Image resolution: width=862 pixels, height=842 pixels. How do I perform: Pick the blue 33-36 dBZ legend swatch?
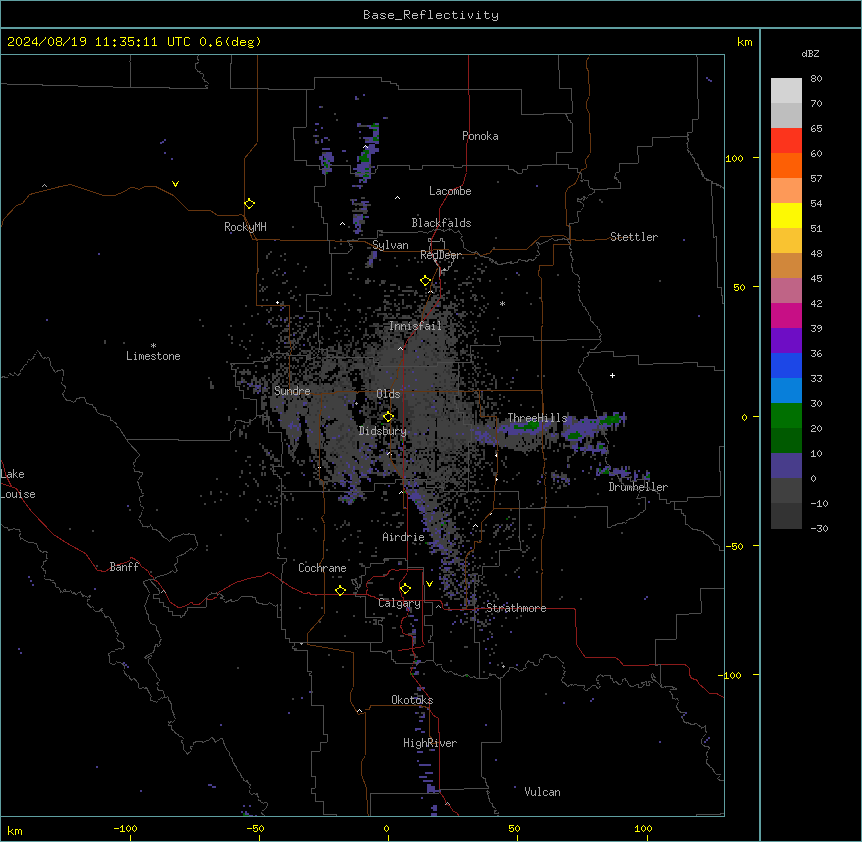point(786,366)
